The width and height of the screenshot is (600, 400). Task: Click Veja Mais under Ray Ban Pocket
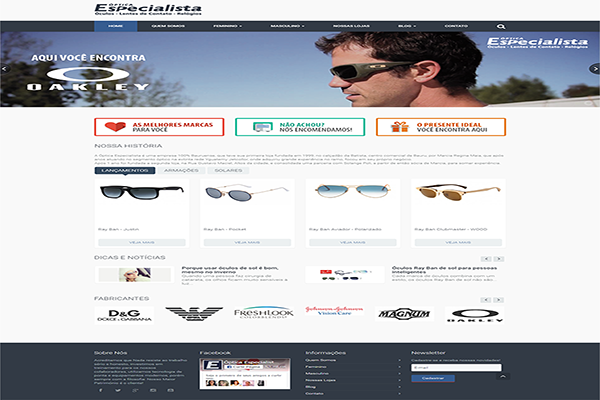(x=247, y=242)
